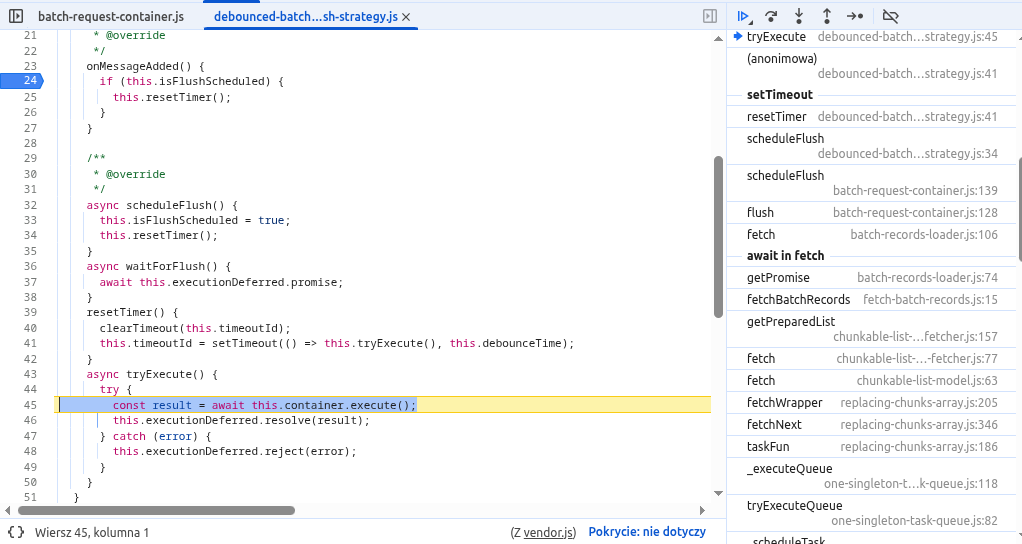
Task: Resume script execution in the debugger
Action: (x=743, y=16)
